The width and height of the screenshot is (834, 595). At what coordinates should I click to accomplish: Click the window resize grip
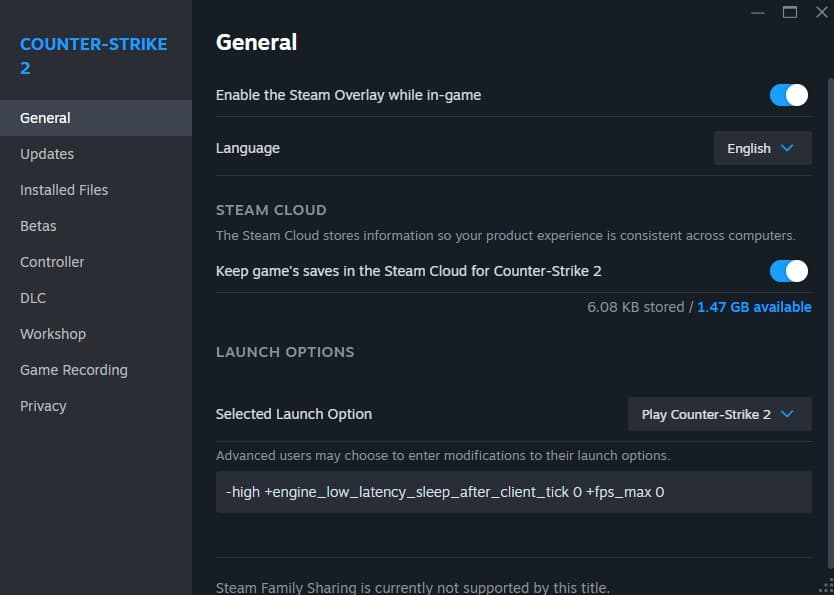pos(826,587)
